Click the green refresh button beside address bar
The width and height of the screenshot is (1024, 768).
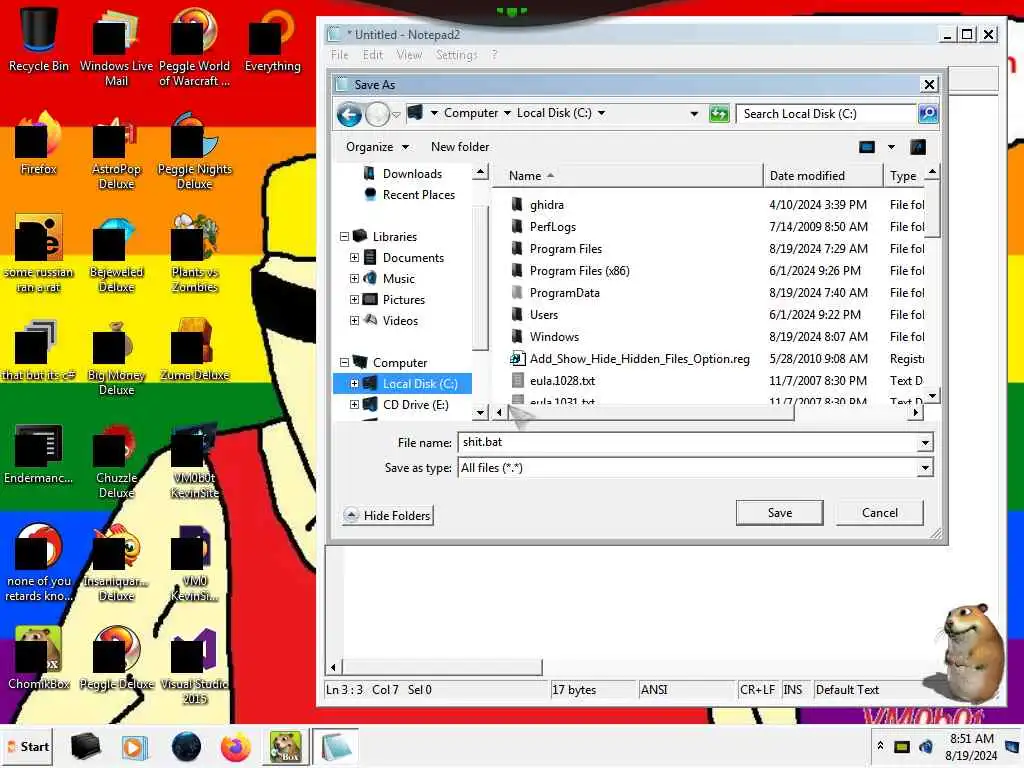point(719,114)
